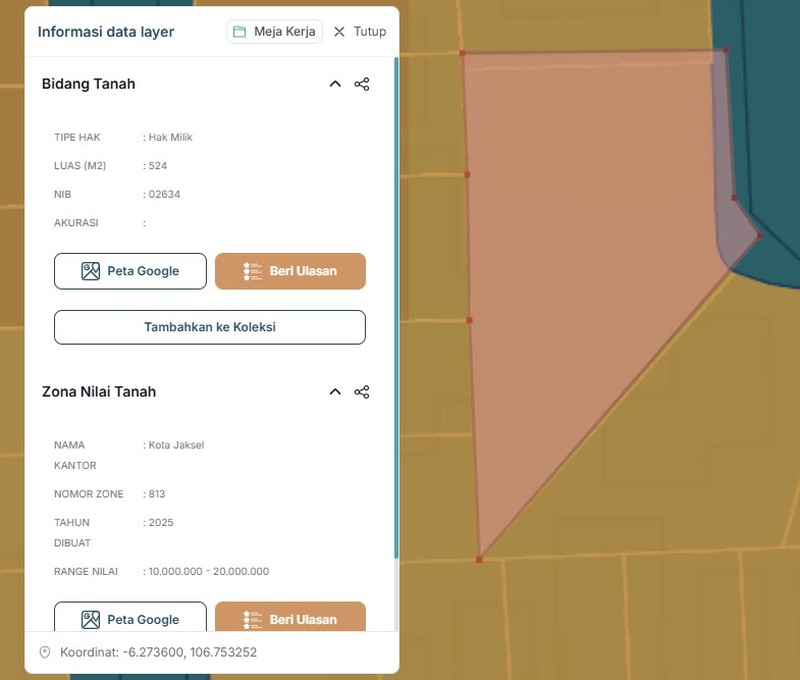Collapse the Bidang Tanah section
This screenshot has height=680, width=800.
pos(335,84)
